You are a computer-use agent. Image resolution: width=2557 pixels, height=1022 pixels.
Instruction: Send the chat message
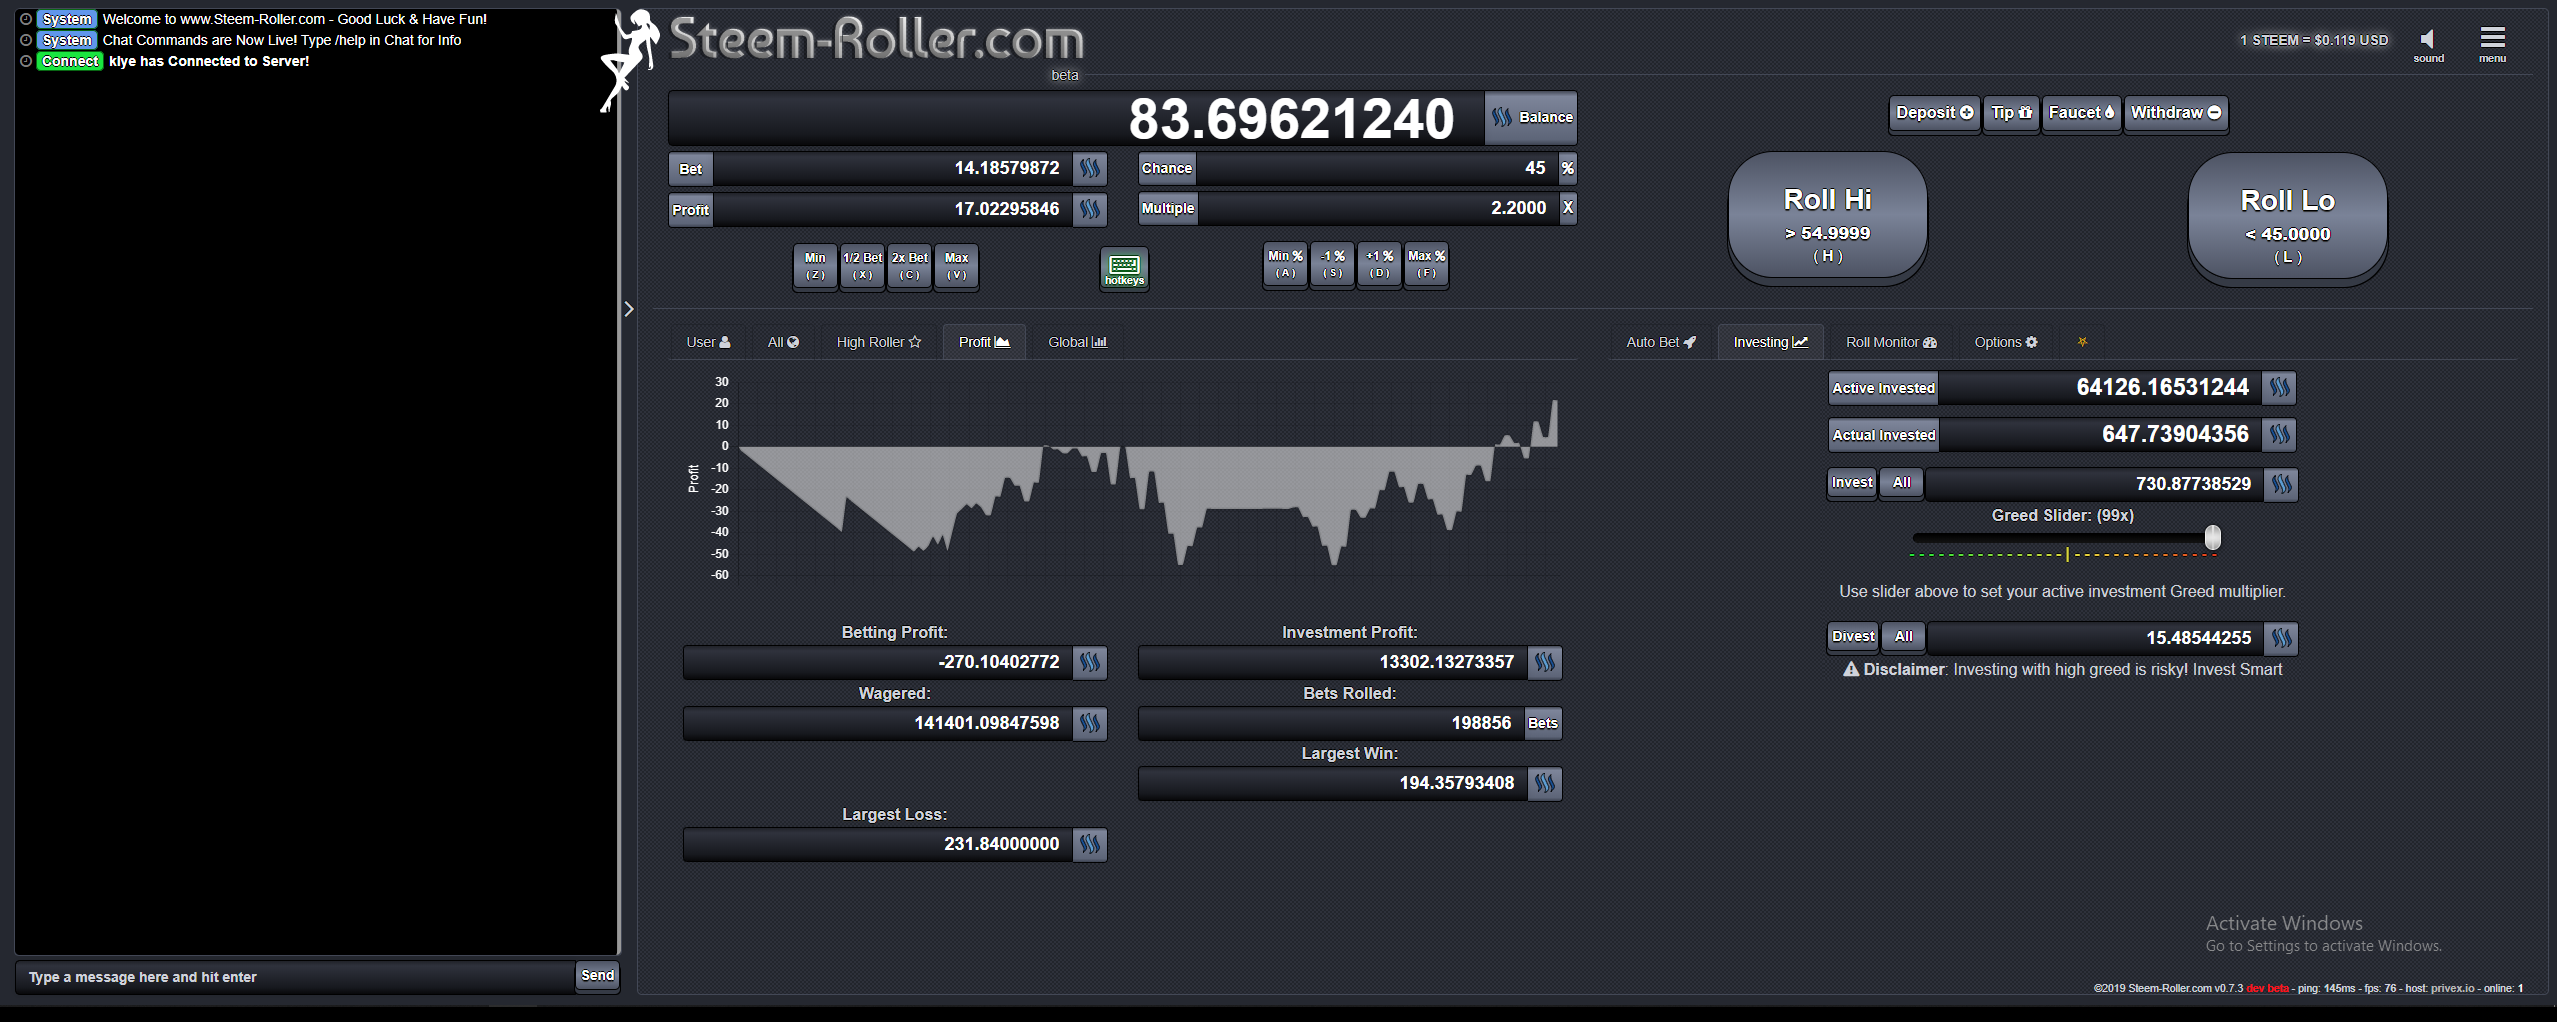(x=597, y=976)
